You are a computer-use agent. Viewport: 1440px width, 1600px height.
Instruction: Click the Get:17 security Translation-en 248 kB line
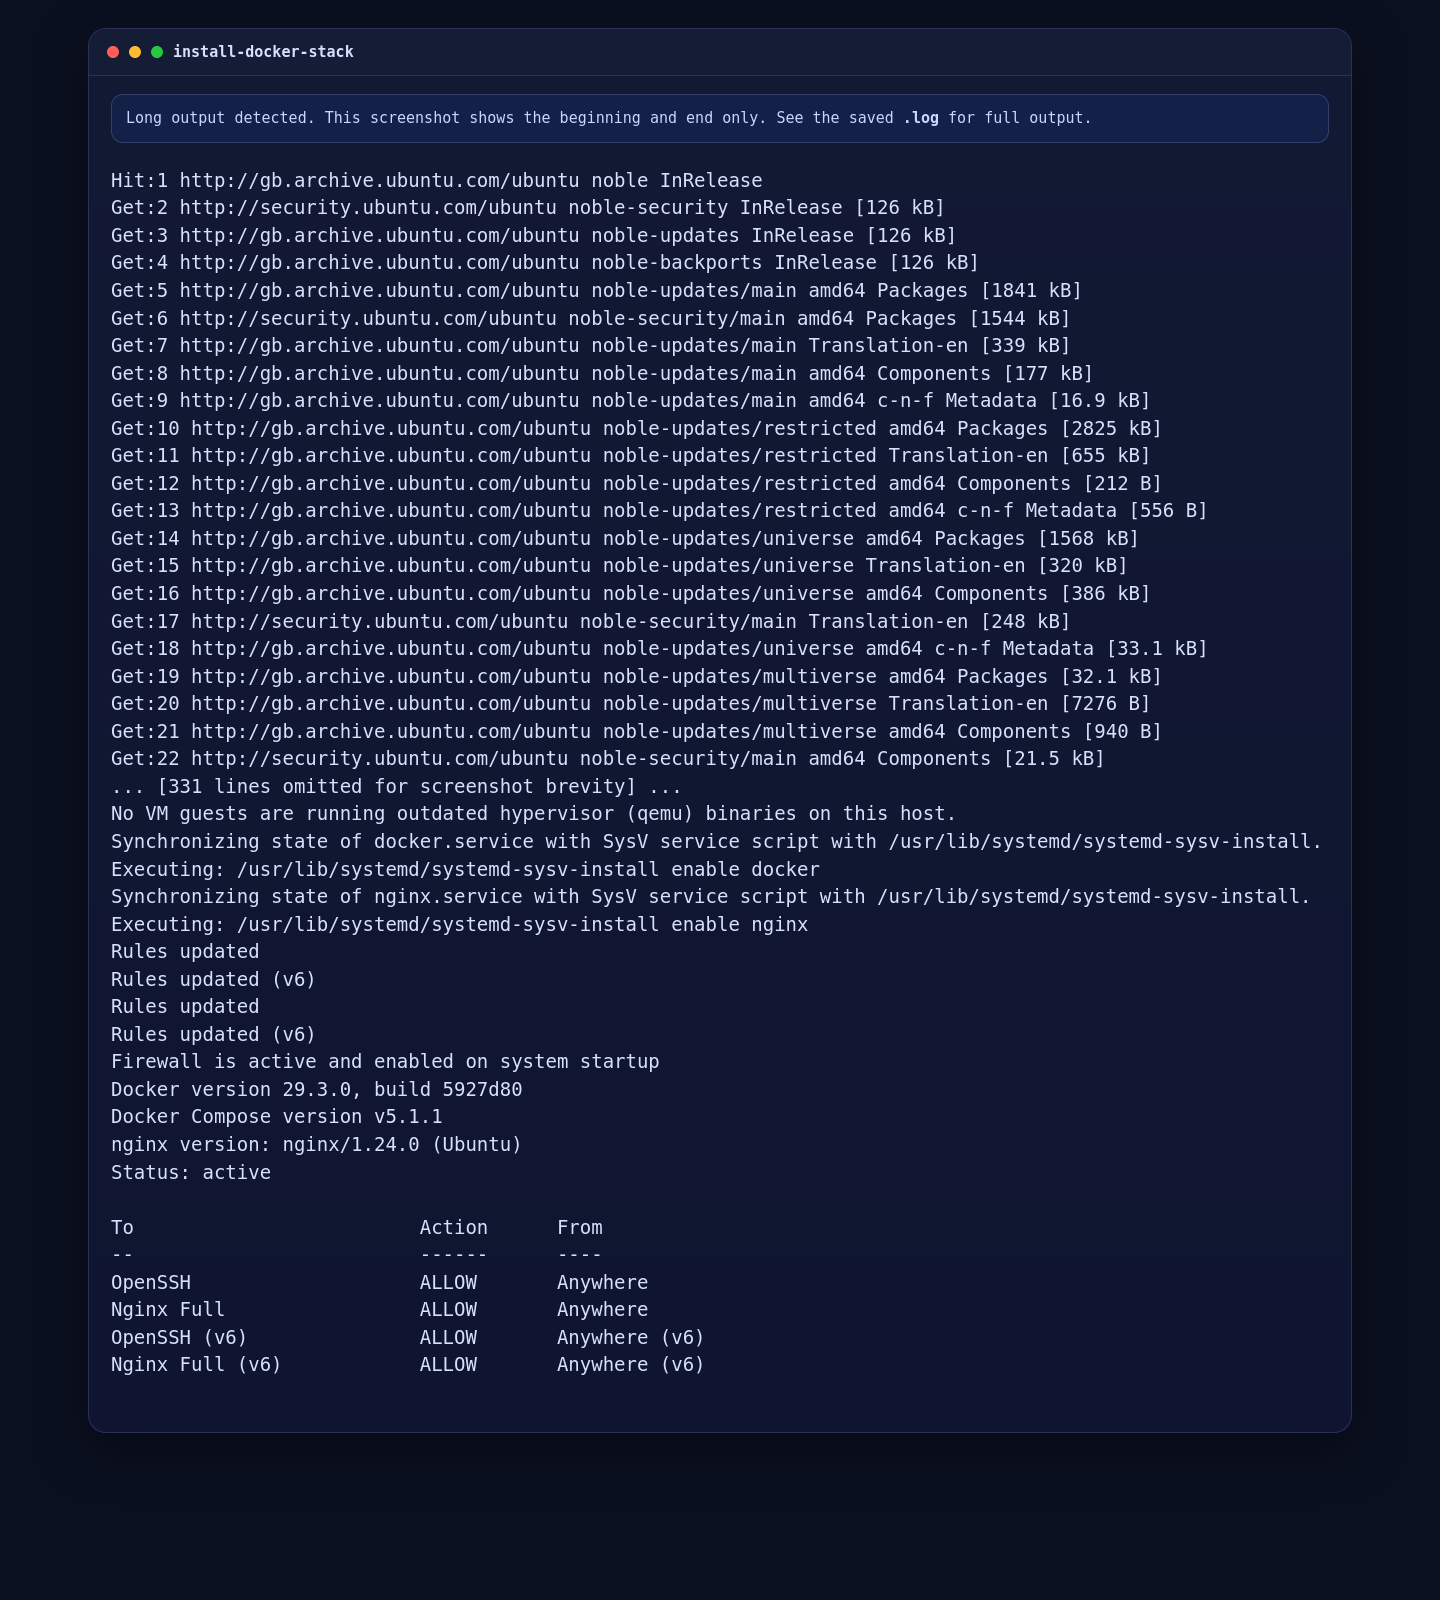tap(591, 622)
